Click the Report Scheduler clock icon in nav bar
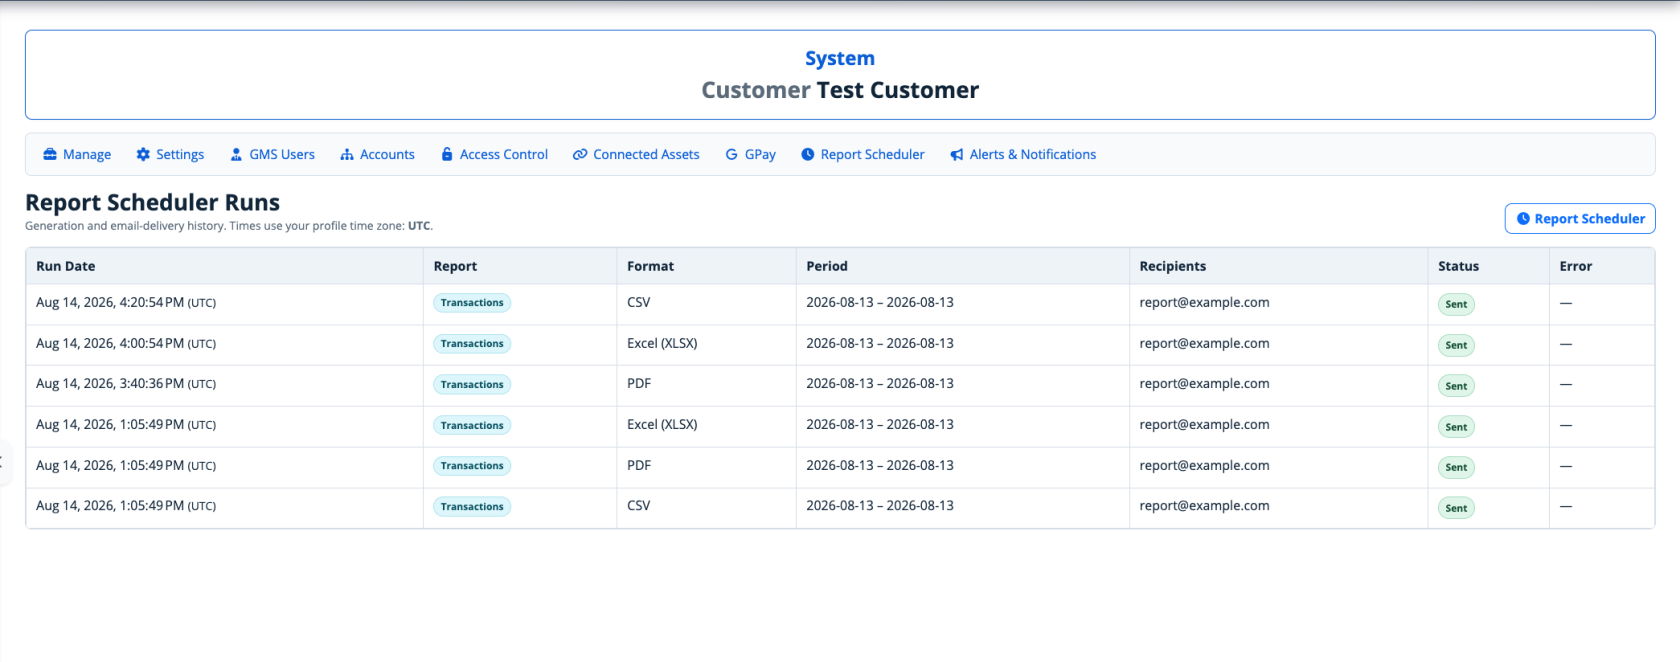 click(808, 154)
